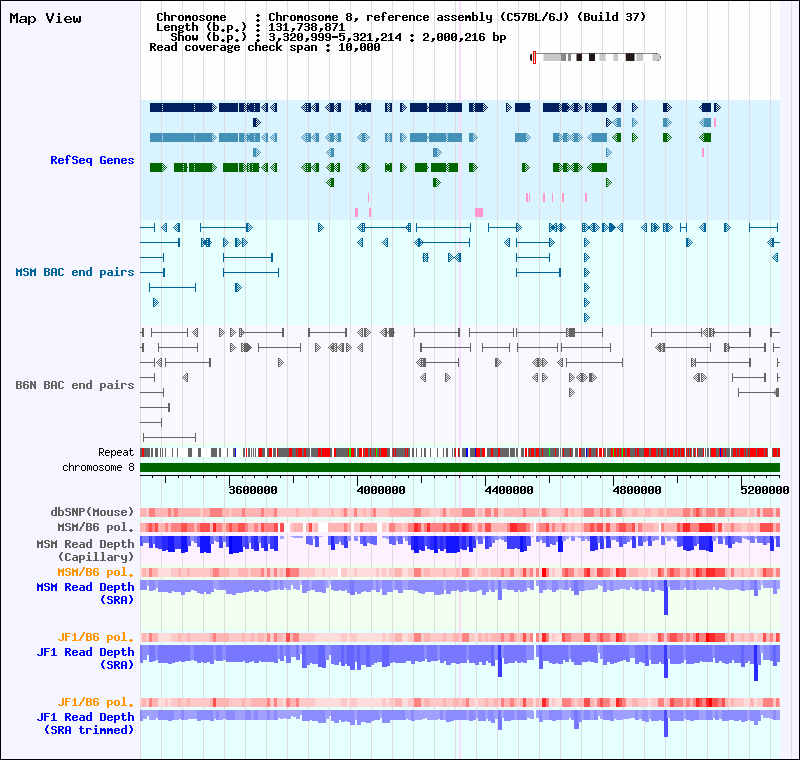Click the B6N BAC end pairs label
This screenshot has width=800, height=760.
pyautogui.click(x=74, y=385)
